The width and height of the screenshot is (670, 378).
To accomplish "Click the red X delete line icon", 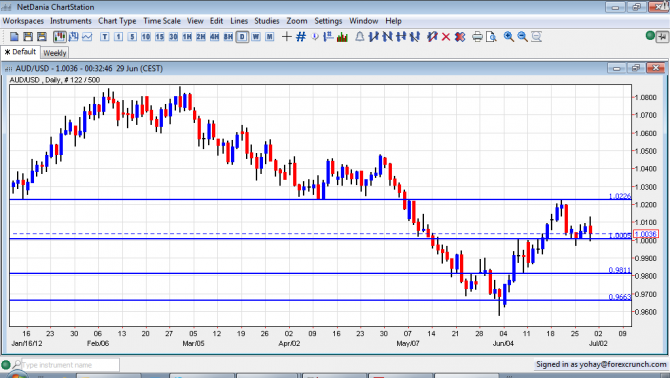I will coord(446,37).
